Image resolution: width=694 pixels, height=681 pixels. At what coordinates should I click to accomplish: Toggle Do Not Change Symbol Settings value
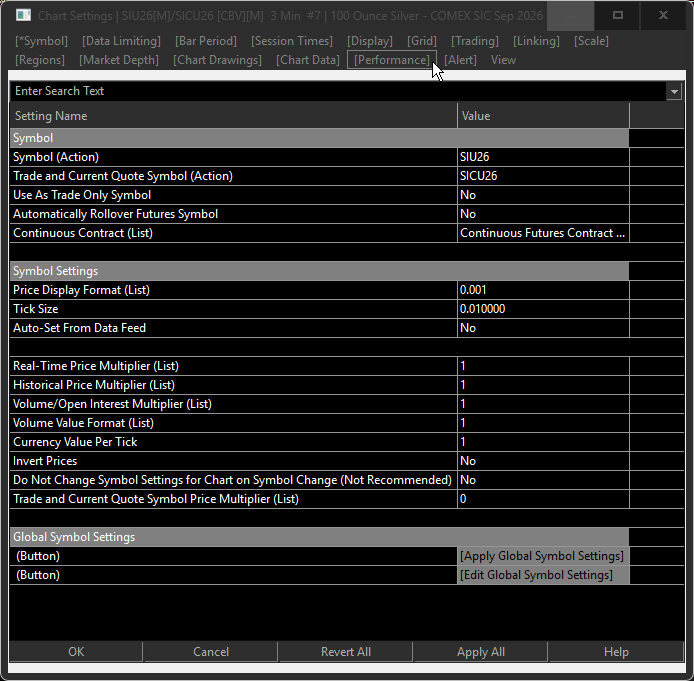(543, 481)
